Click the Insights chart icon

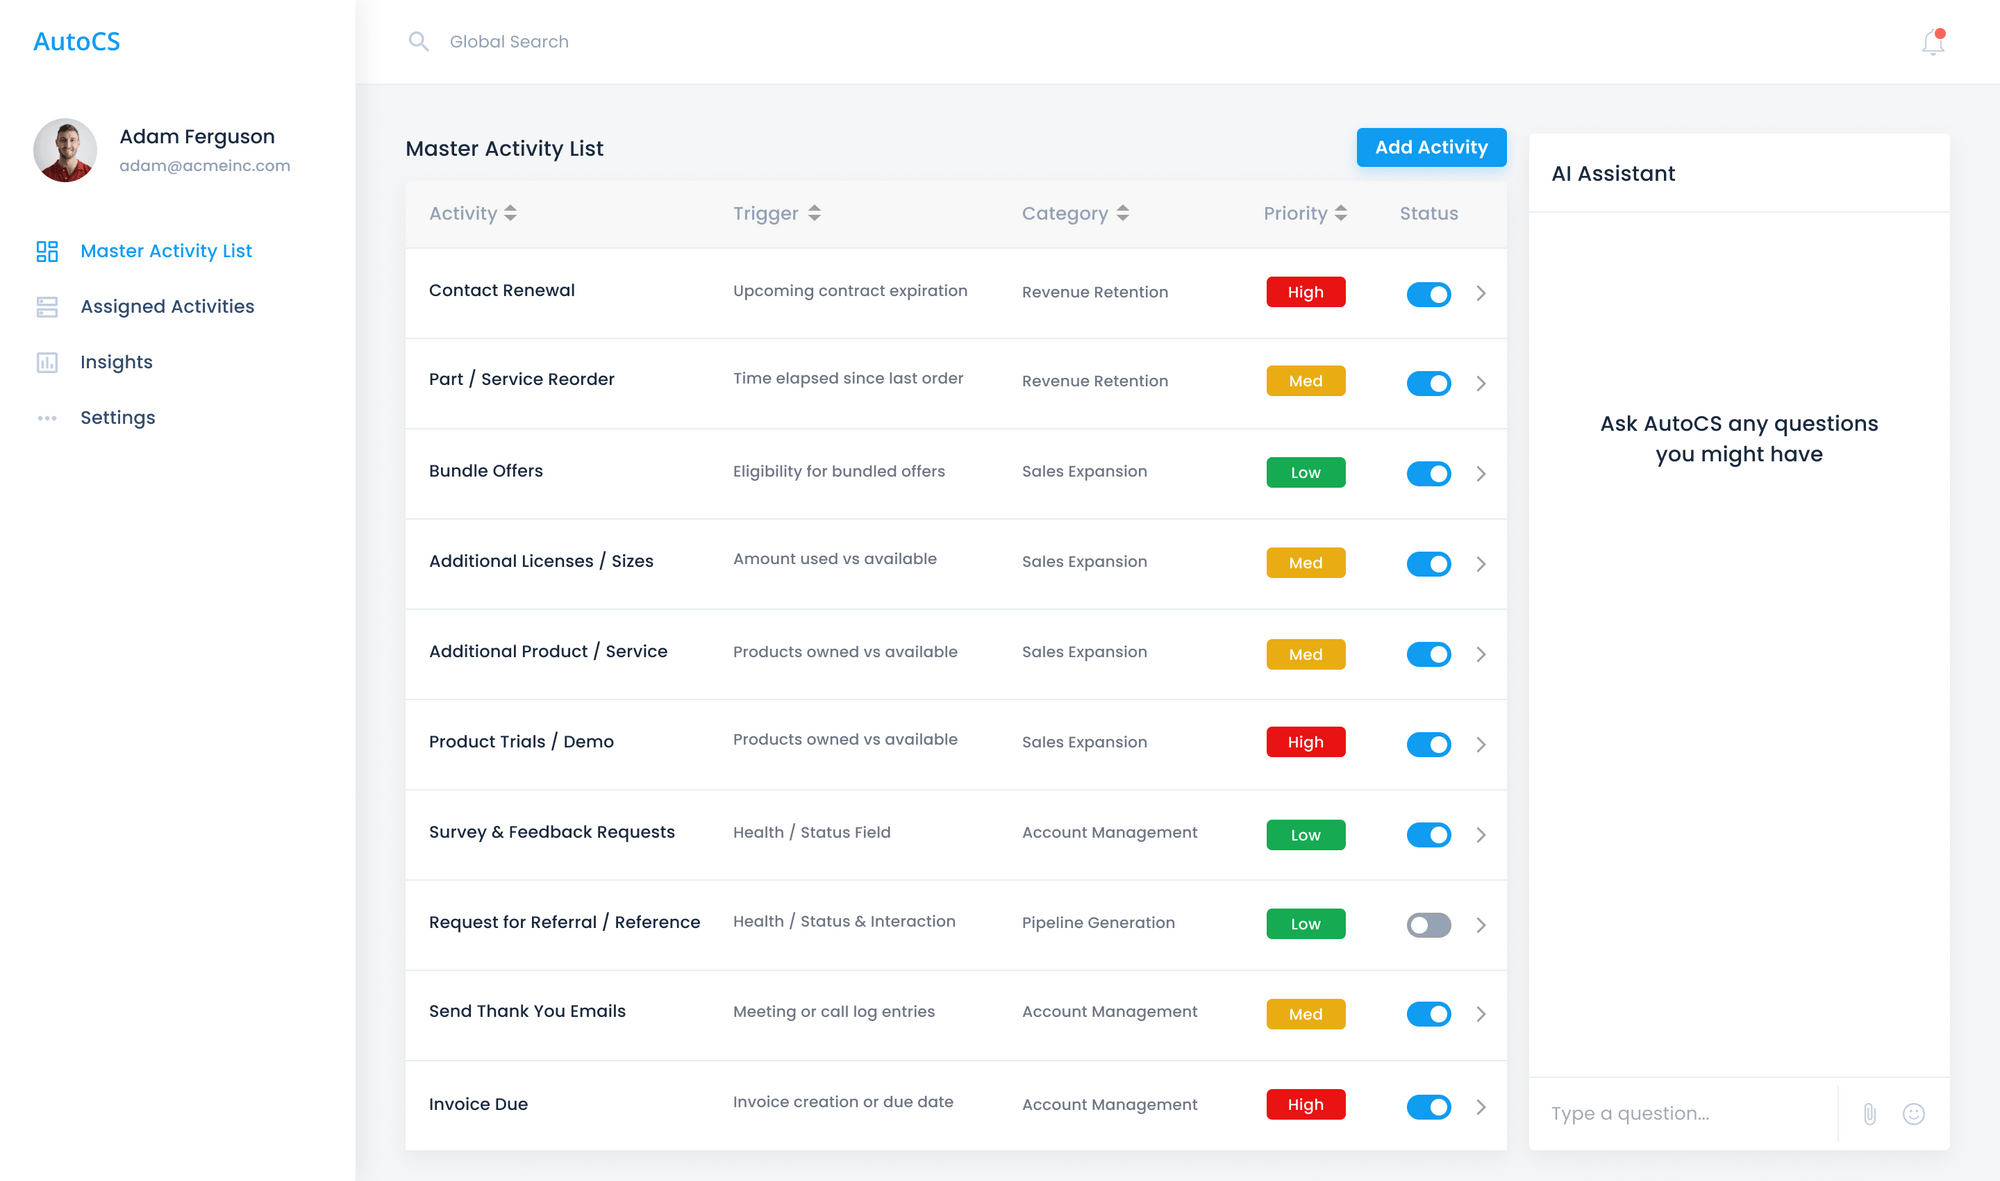click(x=47, y=362)
